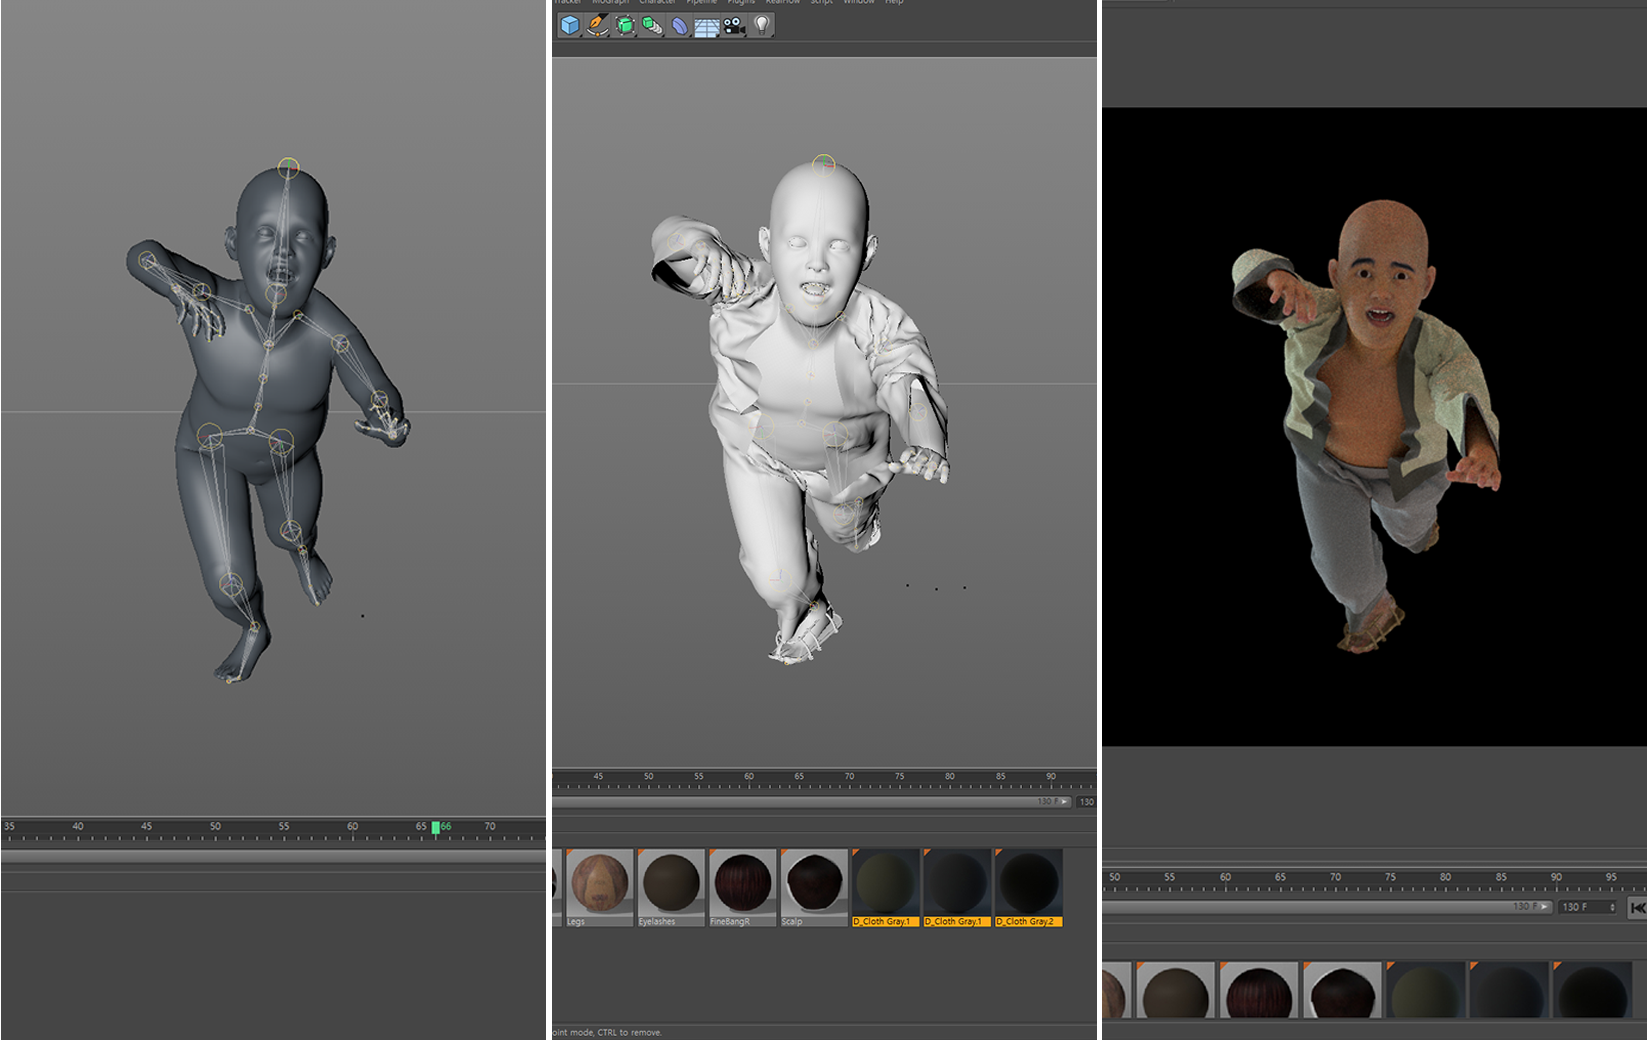Open the Array/Cloner modeling objects icon
1650x1040 pixels.
coord(652,25)
